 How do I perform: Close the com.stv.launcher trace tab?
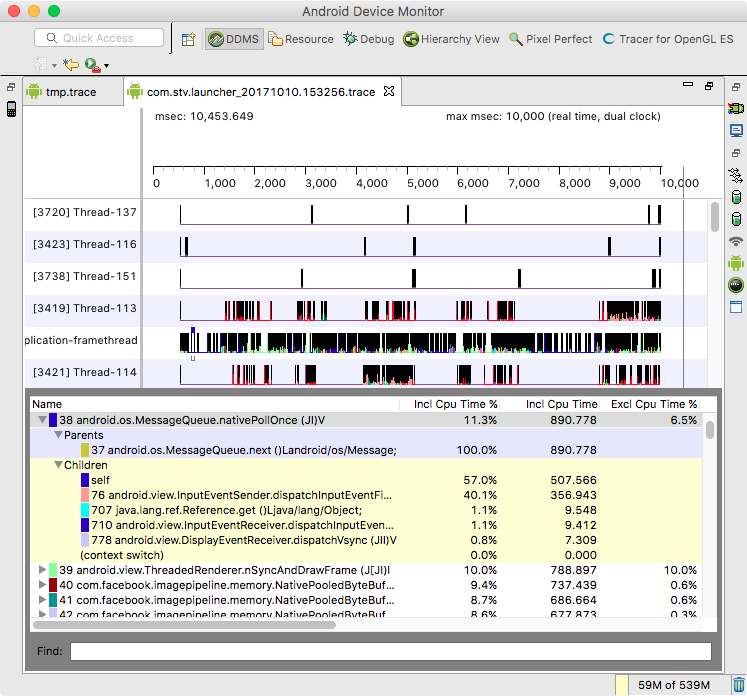390,92
